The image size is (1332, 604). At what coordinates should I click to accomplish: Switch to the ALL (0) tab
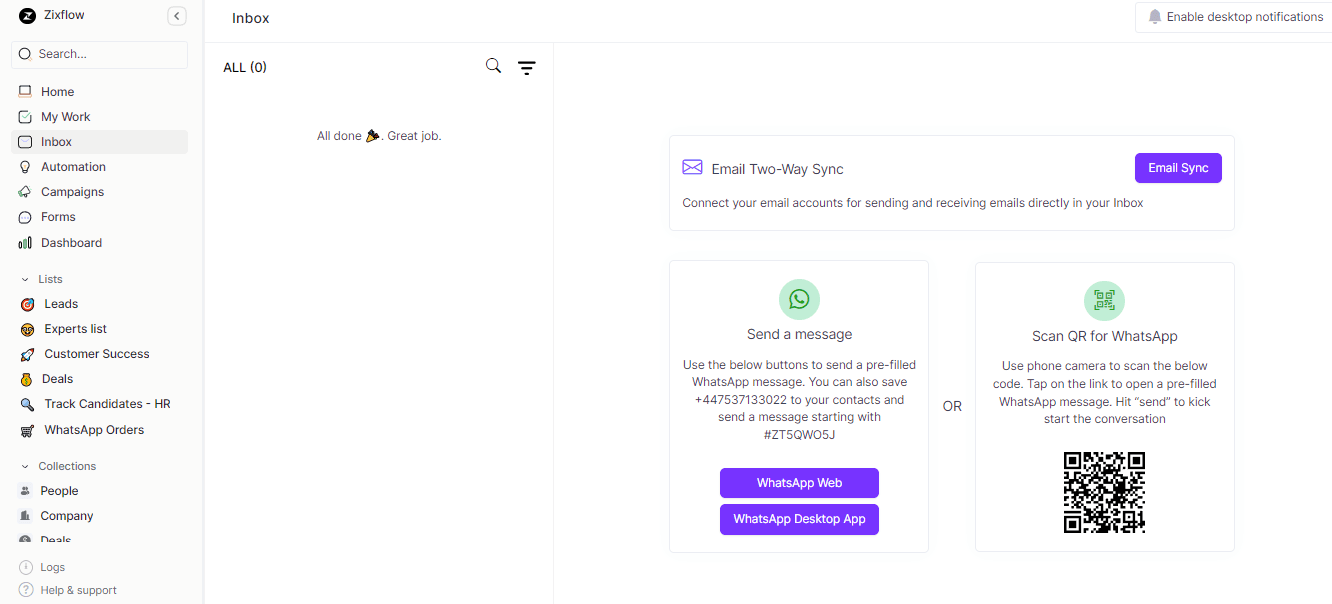click(245, 66)
